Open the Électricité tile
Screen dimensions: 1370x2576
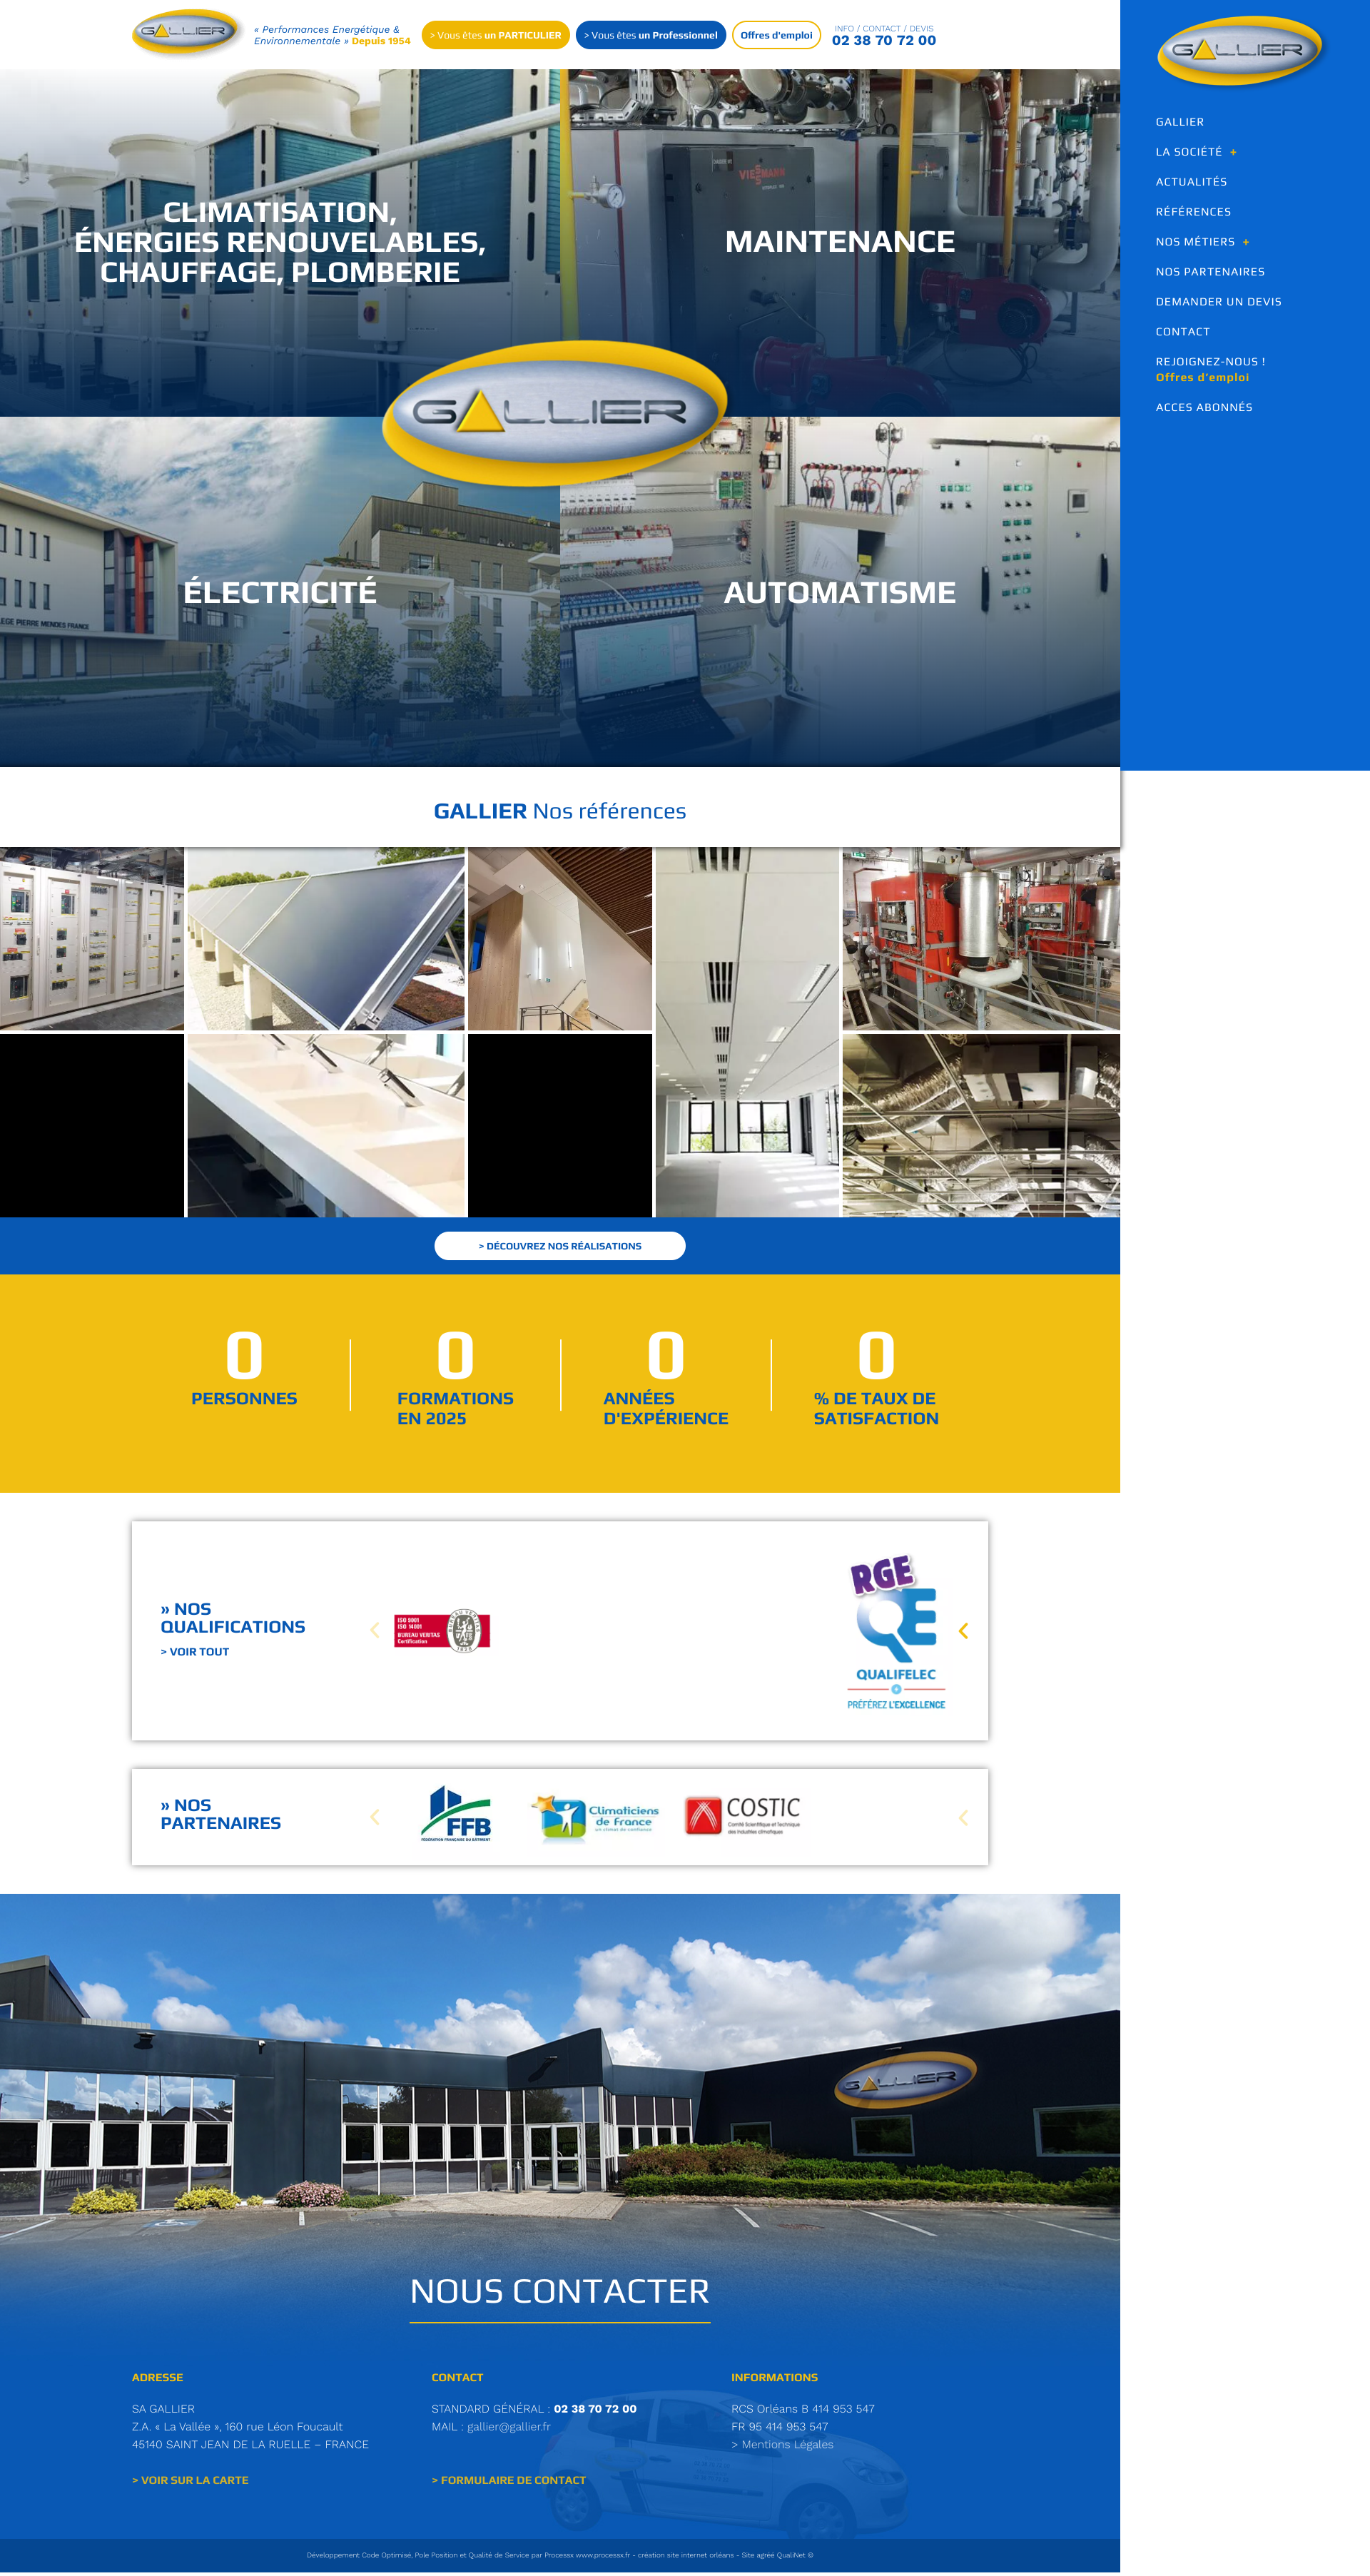point(280,592)
